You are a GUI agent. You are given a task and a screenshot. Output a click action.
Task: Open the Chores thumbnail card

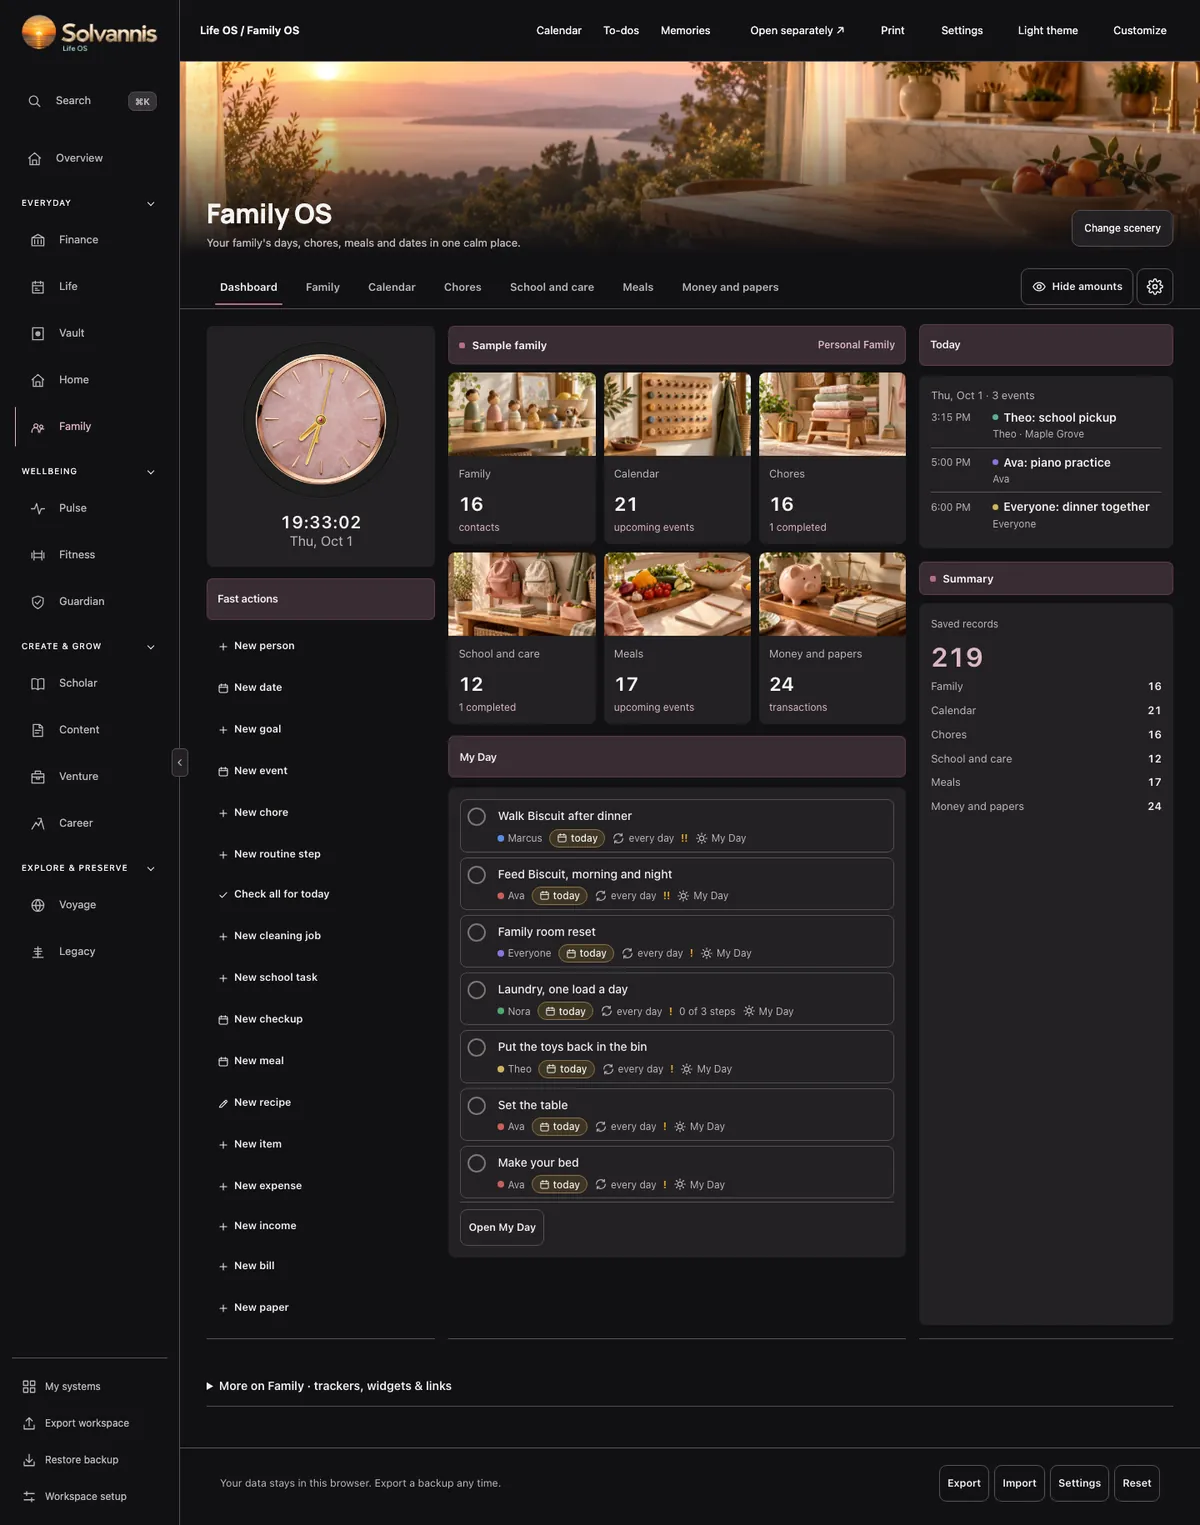(832, 458)
